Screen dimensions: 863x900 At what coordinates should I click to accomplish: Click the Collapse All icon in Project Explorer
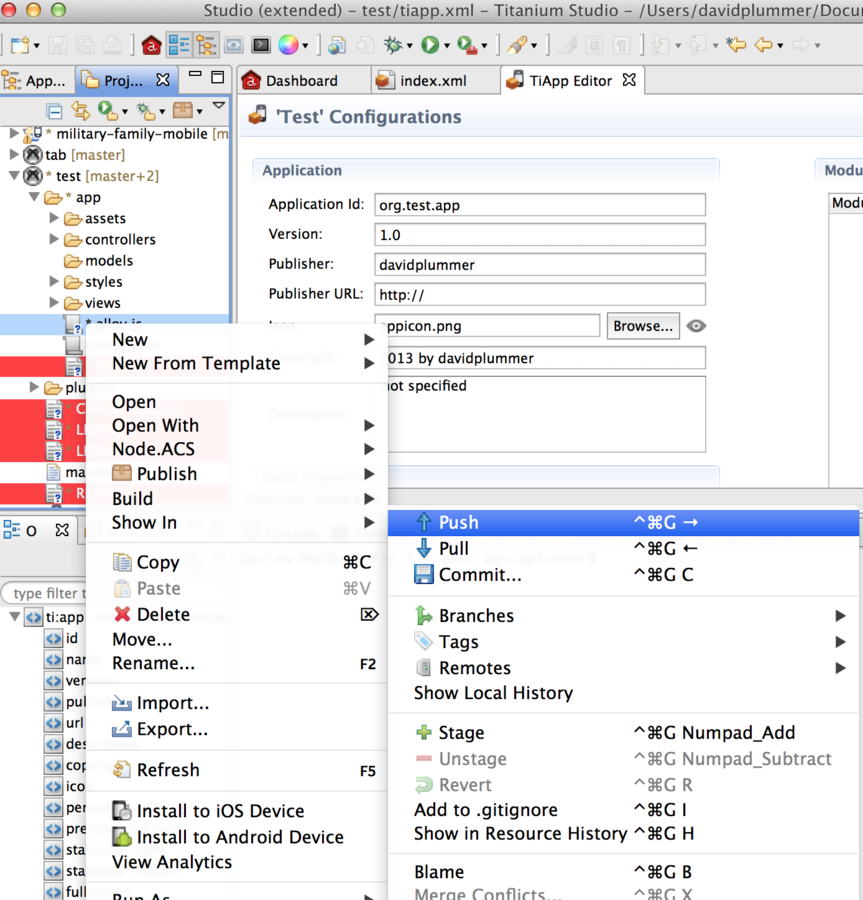coord(54,111)
